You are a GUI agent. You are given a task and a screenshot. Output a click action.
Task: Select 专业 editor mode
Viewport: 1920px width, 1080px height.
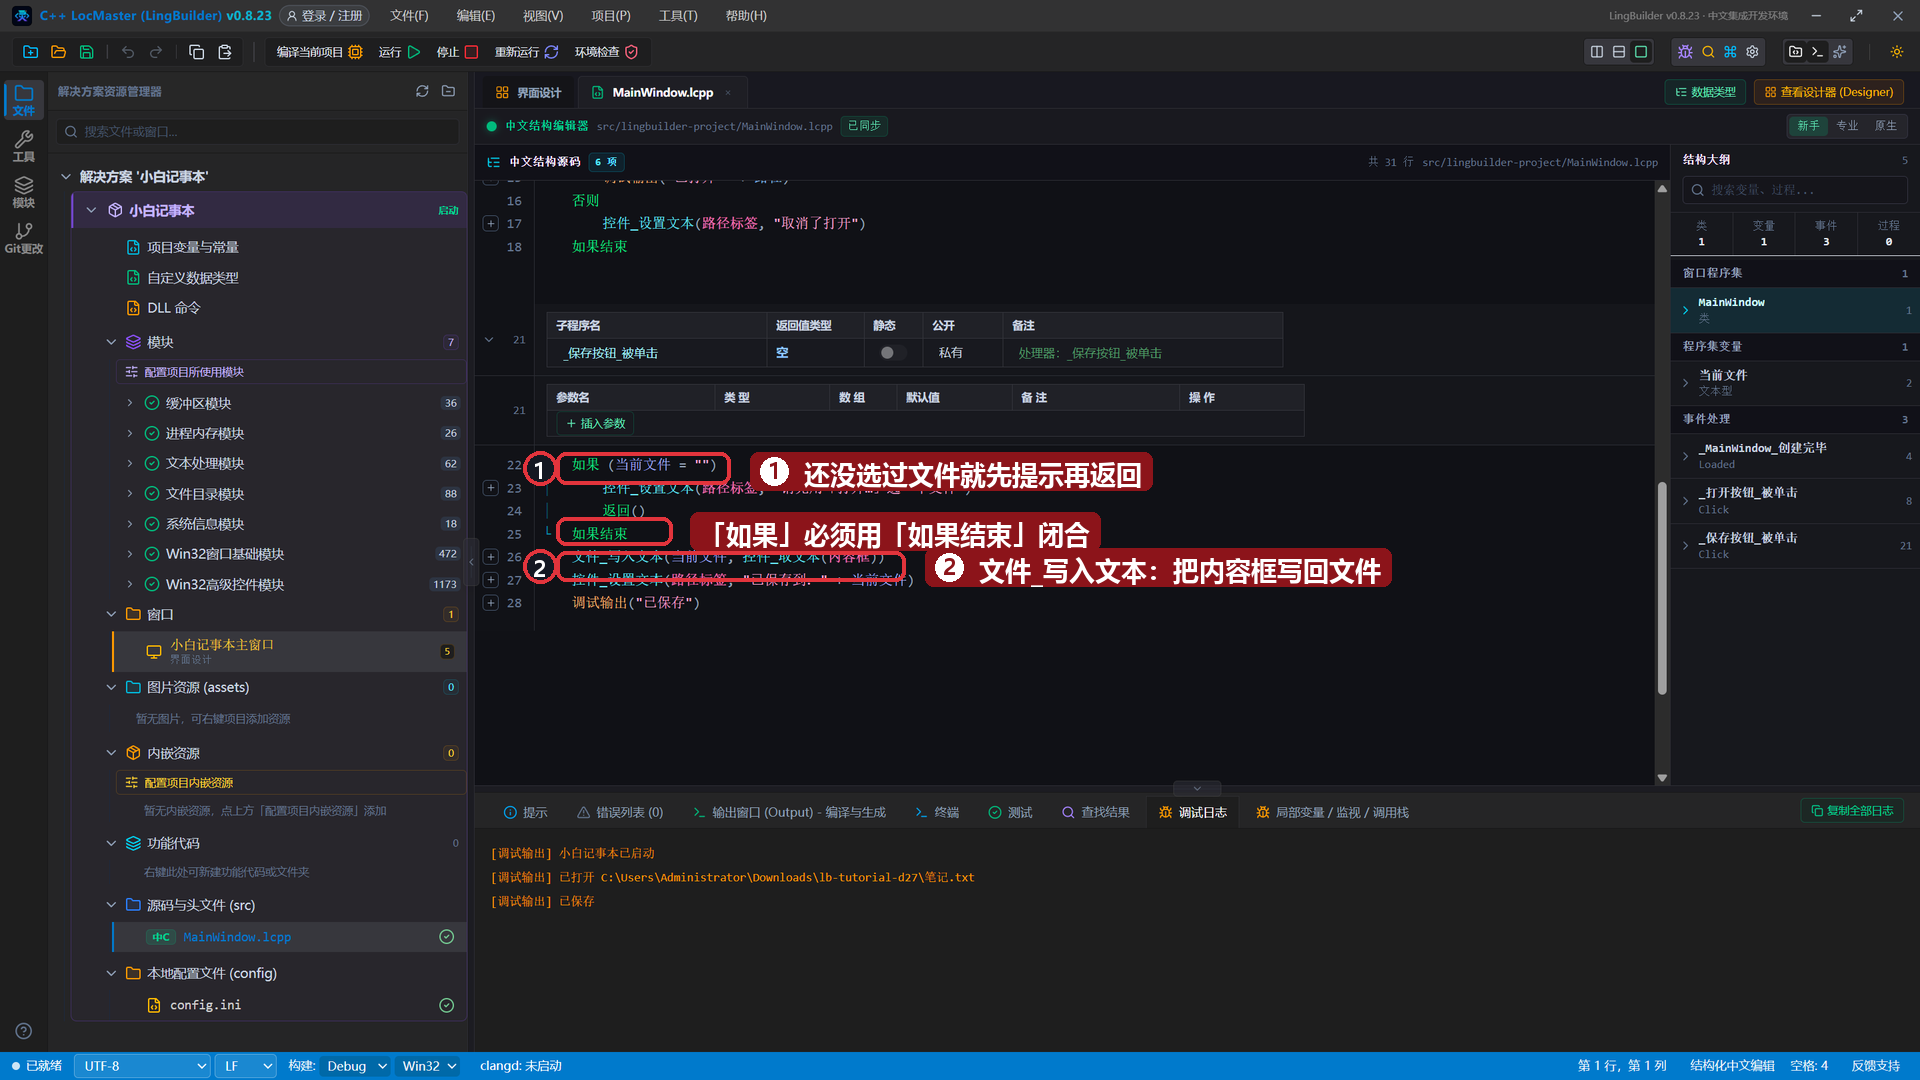pos(1847,126)
